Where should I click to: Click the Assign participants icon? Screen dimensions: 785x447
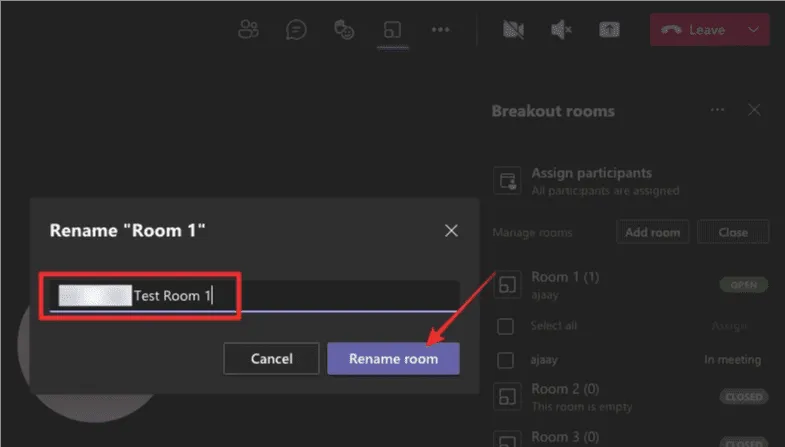507,180
